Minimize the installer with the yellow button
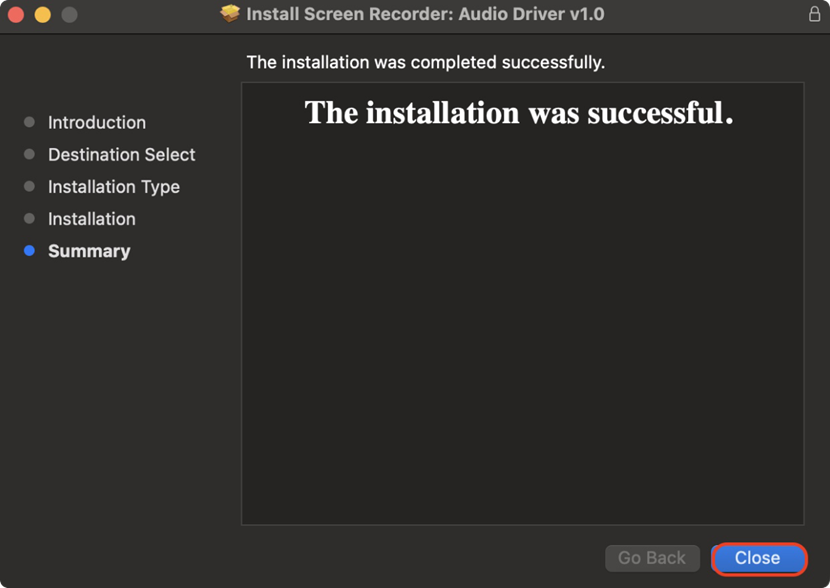The height and width of the screenshot is (588, 830). 42,15
